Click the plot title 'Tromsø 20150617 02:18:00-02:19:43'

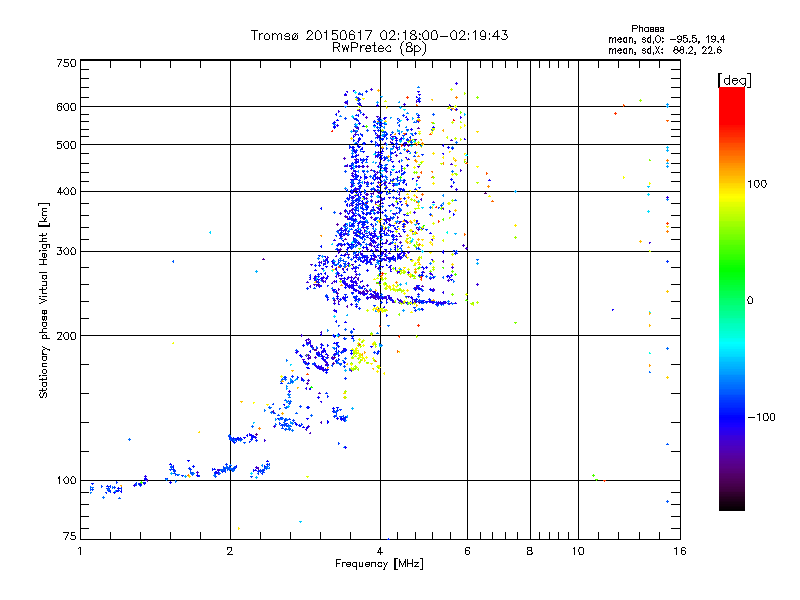point(379,35)
